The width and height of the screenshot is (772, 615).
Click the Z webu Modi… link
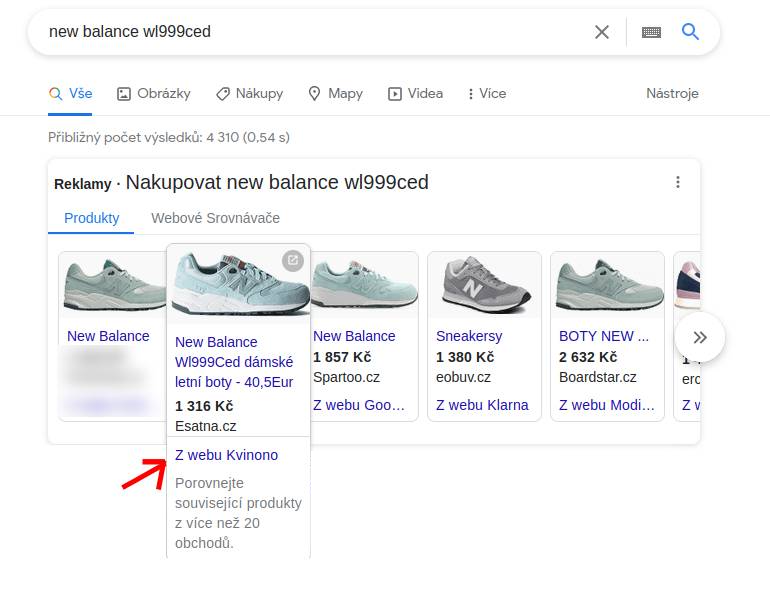(x=607, y=405)
